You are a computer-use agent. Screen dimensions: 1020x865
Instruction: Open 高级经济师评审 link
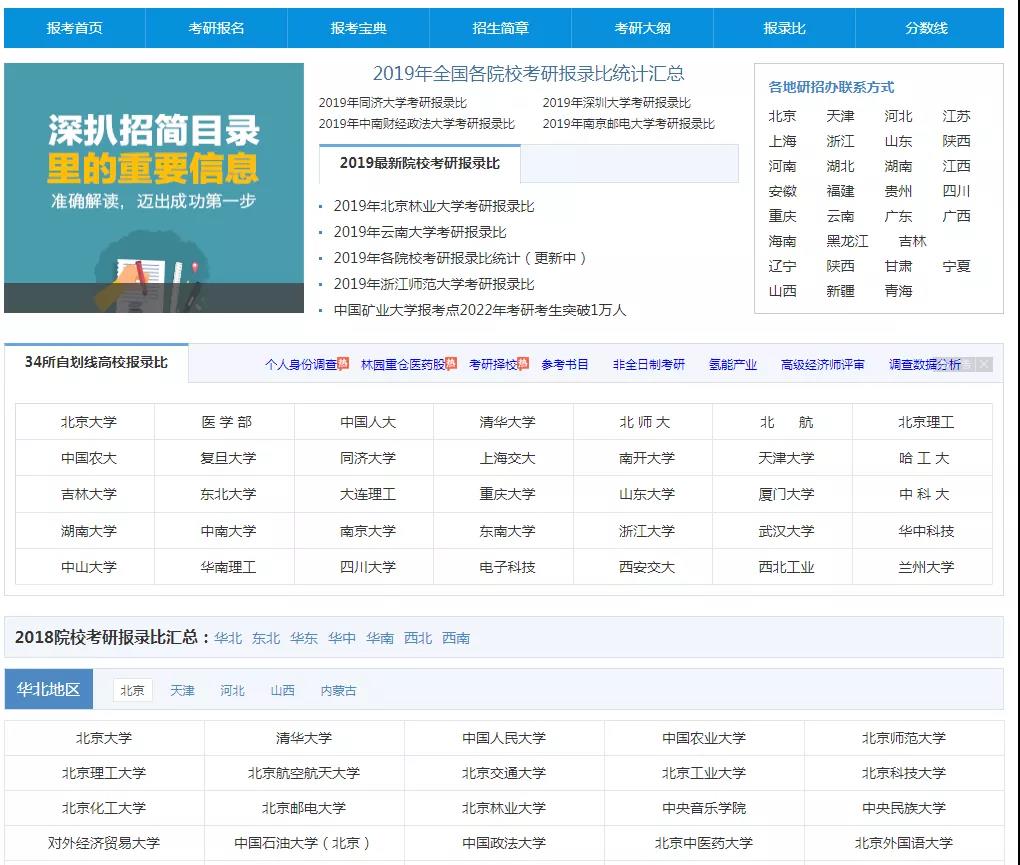pos(823,364)
